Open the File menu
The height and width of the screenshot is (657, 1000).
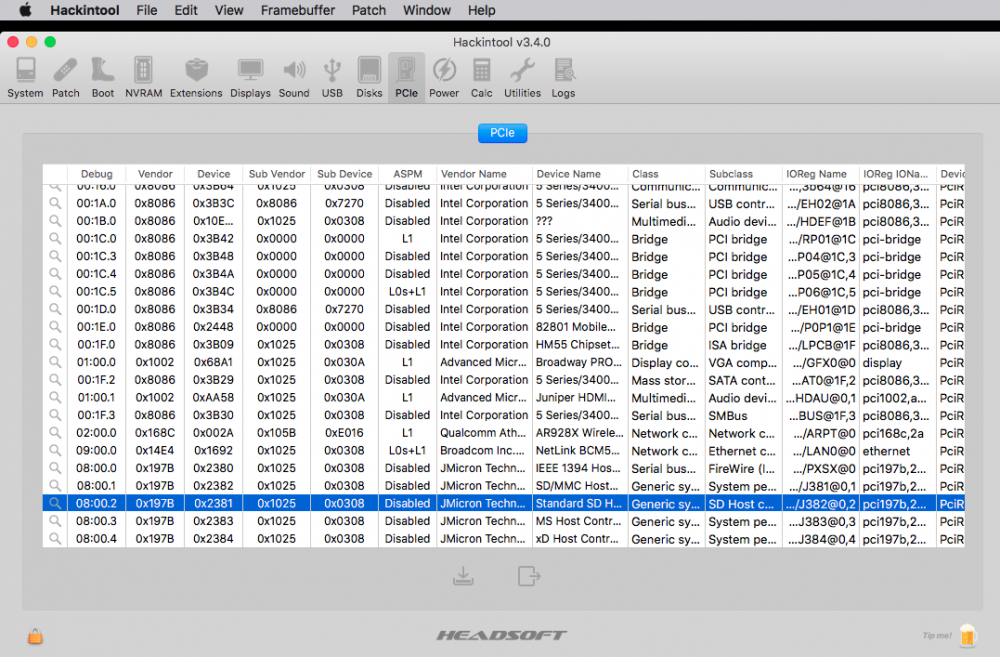[x=147, y=10]
